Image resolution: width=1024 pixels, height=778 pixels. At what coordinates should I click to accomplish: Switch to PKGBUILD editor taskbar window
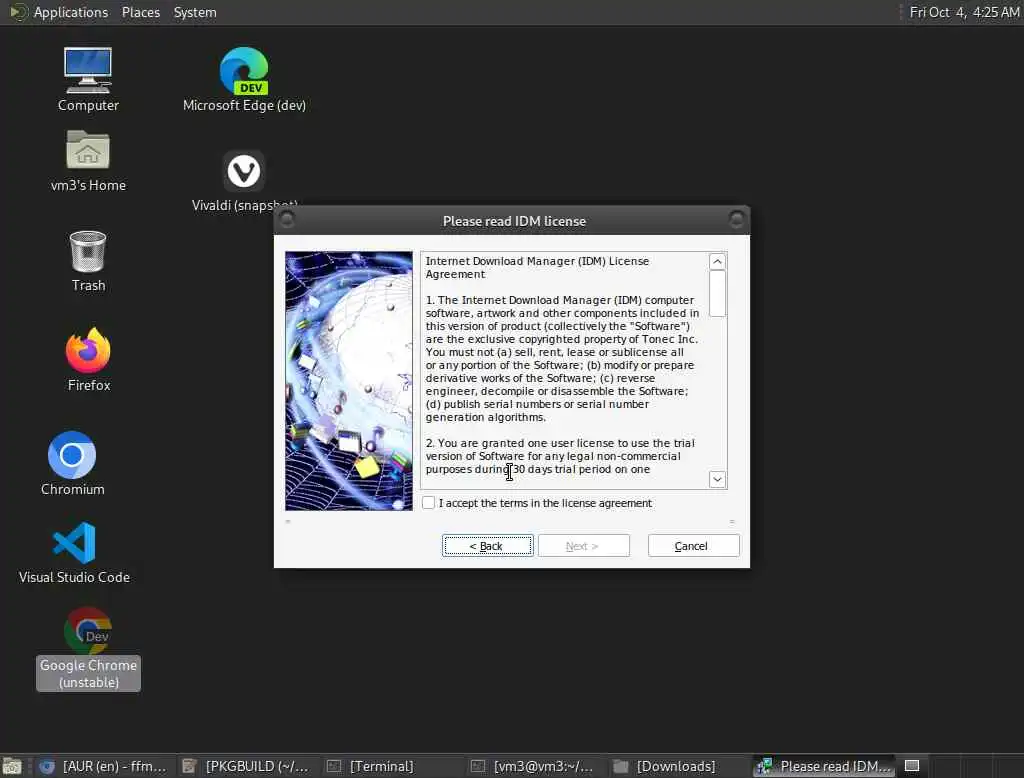[247, 766]
